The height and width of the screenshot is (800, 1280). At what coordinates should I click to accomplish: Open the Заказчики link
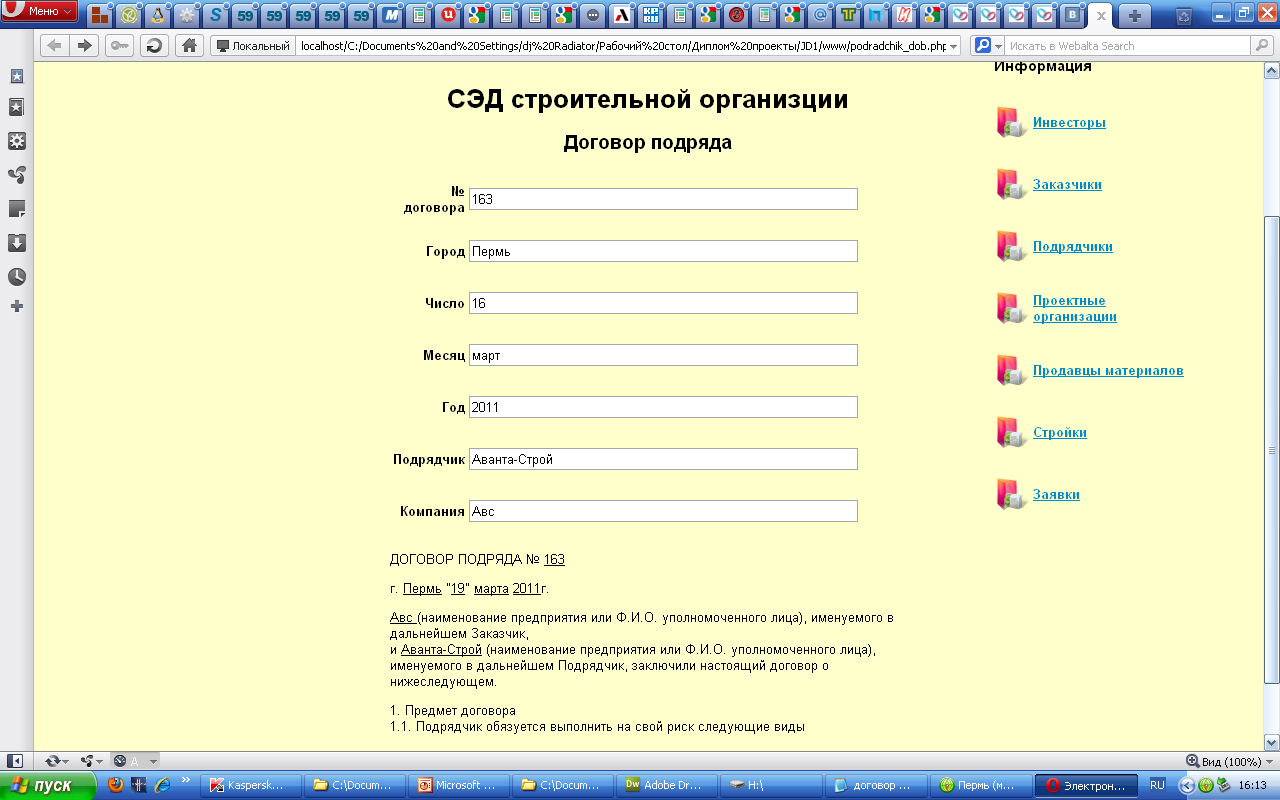[1067, 185]
